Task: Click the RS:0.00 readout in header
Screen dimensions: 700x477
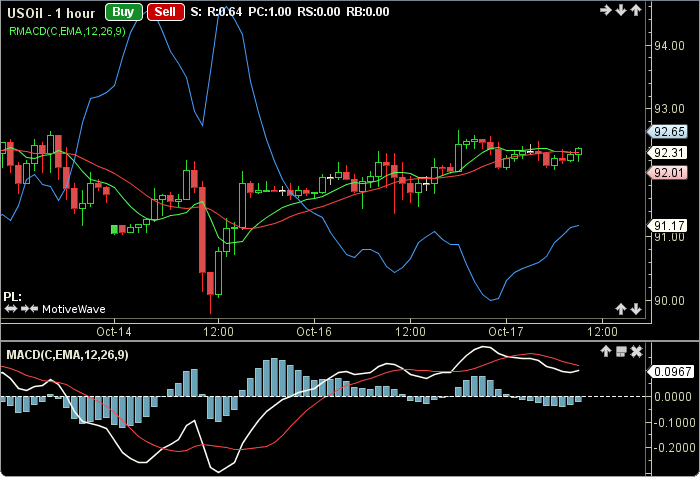Action: tap(319, 12)
